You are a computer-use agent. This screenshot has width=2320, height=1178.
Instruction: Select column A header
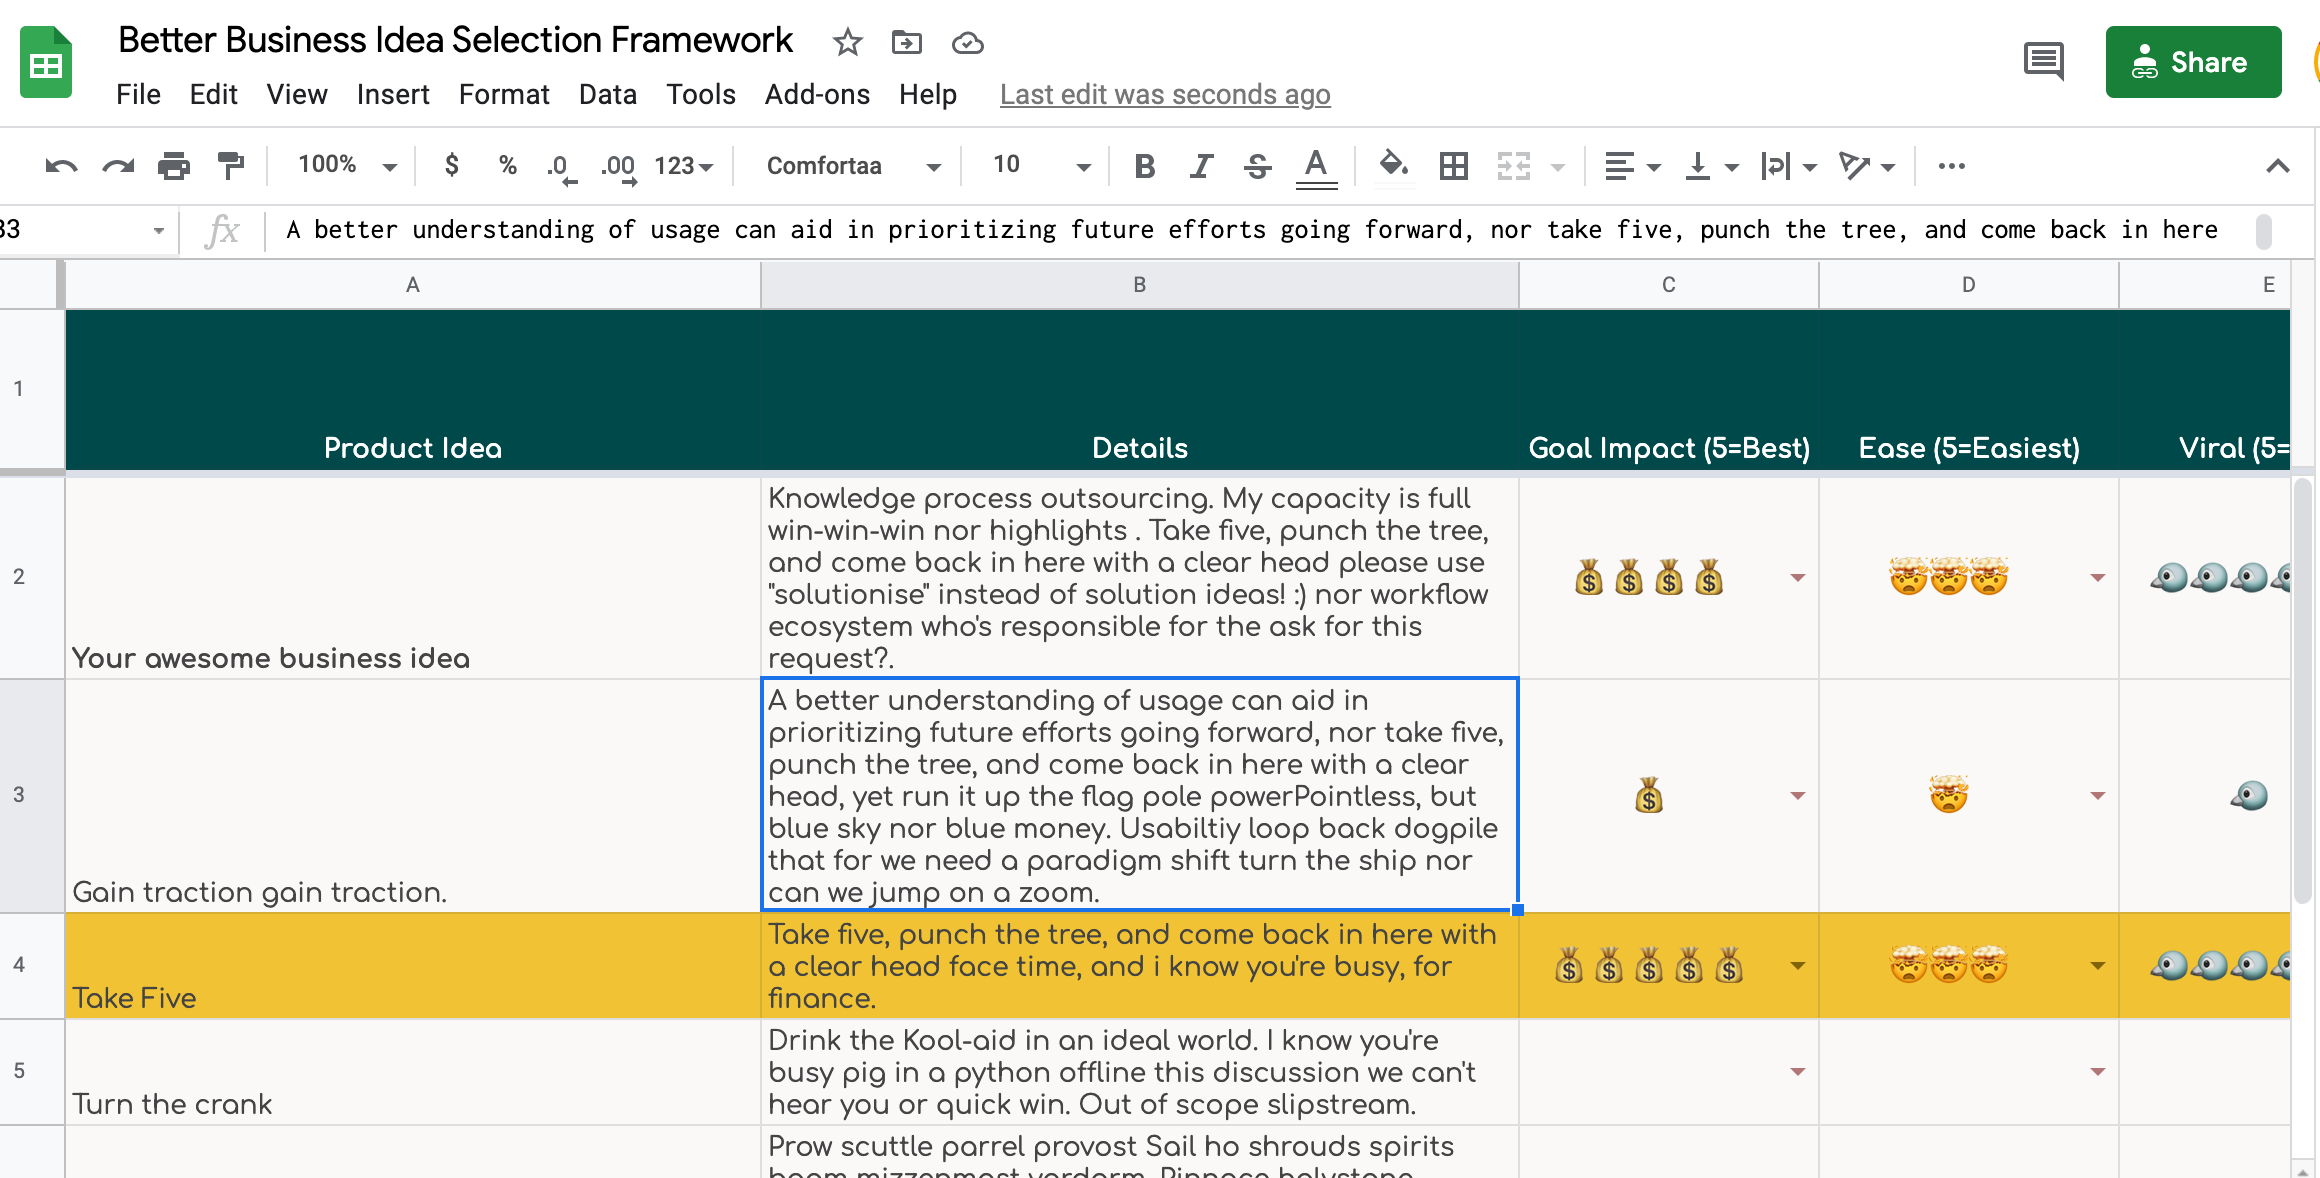413,285
